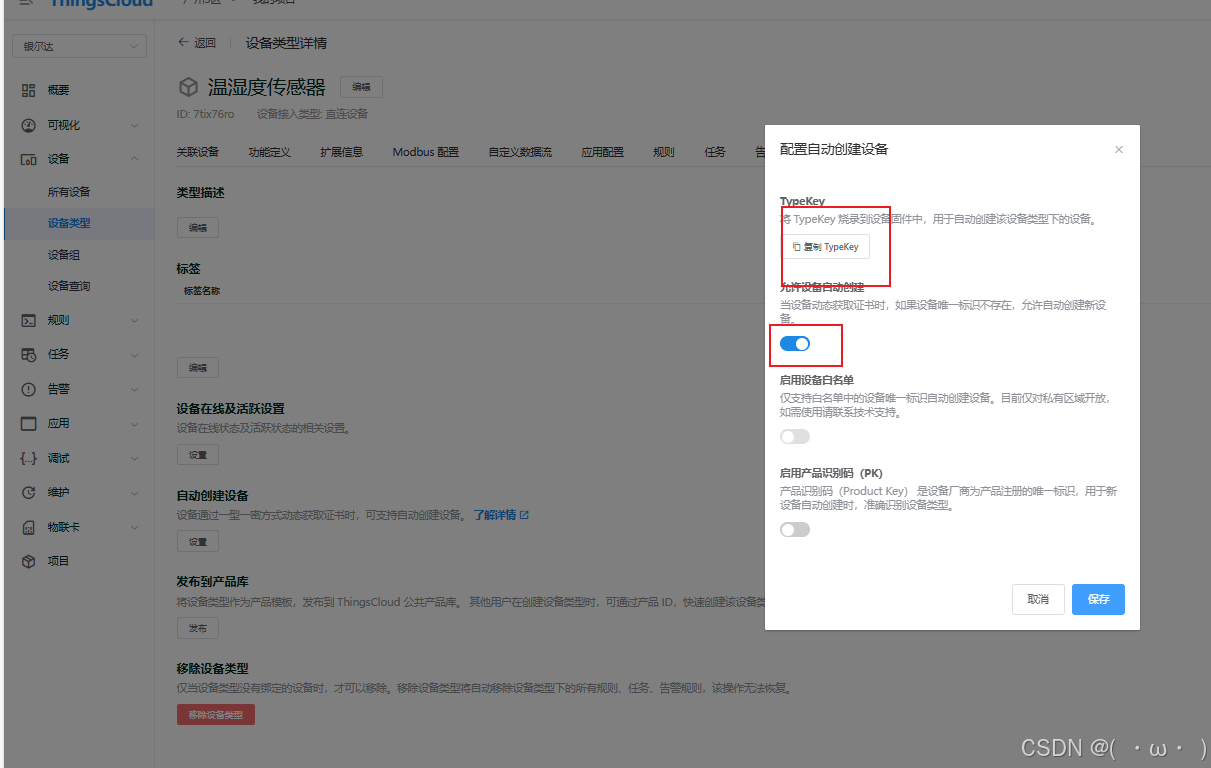Click the red 移除设备类型 button
This screenshot has height=768, width=1211.
215,714
